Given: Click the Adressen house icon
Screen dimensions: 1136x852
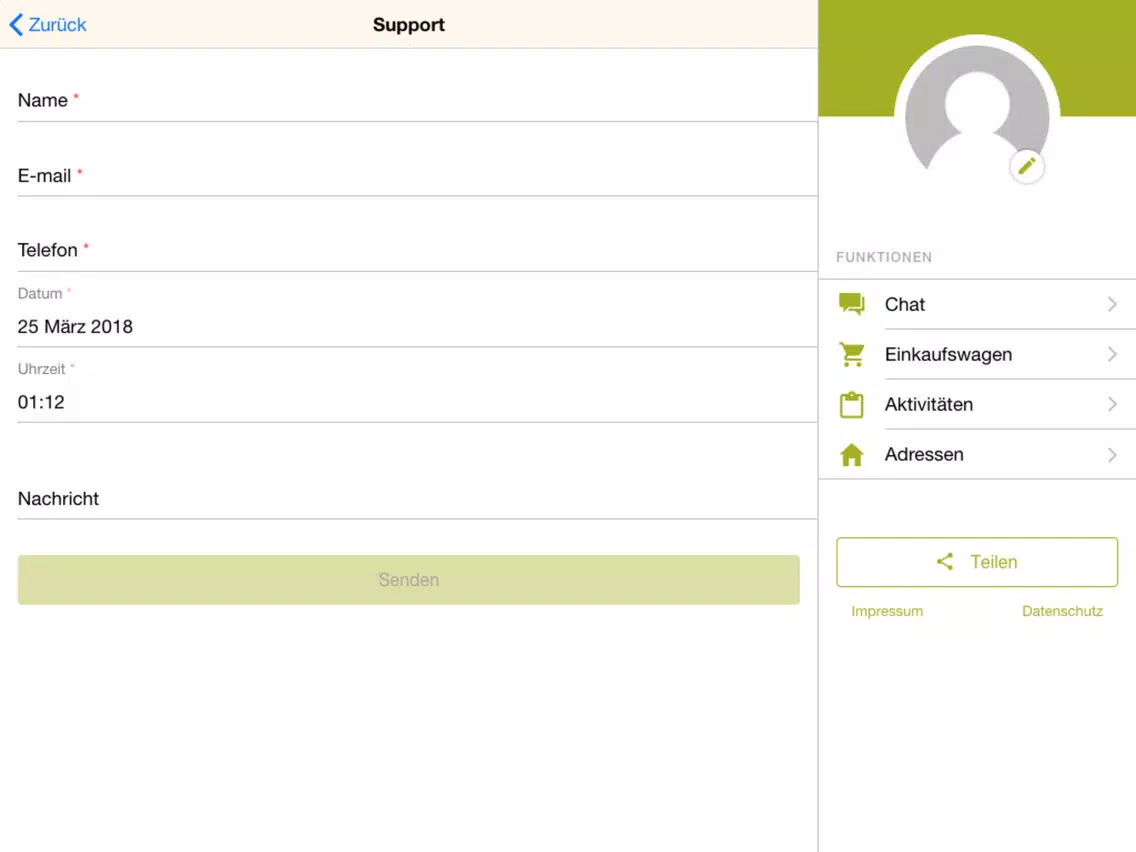Looking at the screenshot, I should click(x=851, y=454).
